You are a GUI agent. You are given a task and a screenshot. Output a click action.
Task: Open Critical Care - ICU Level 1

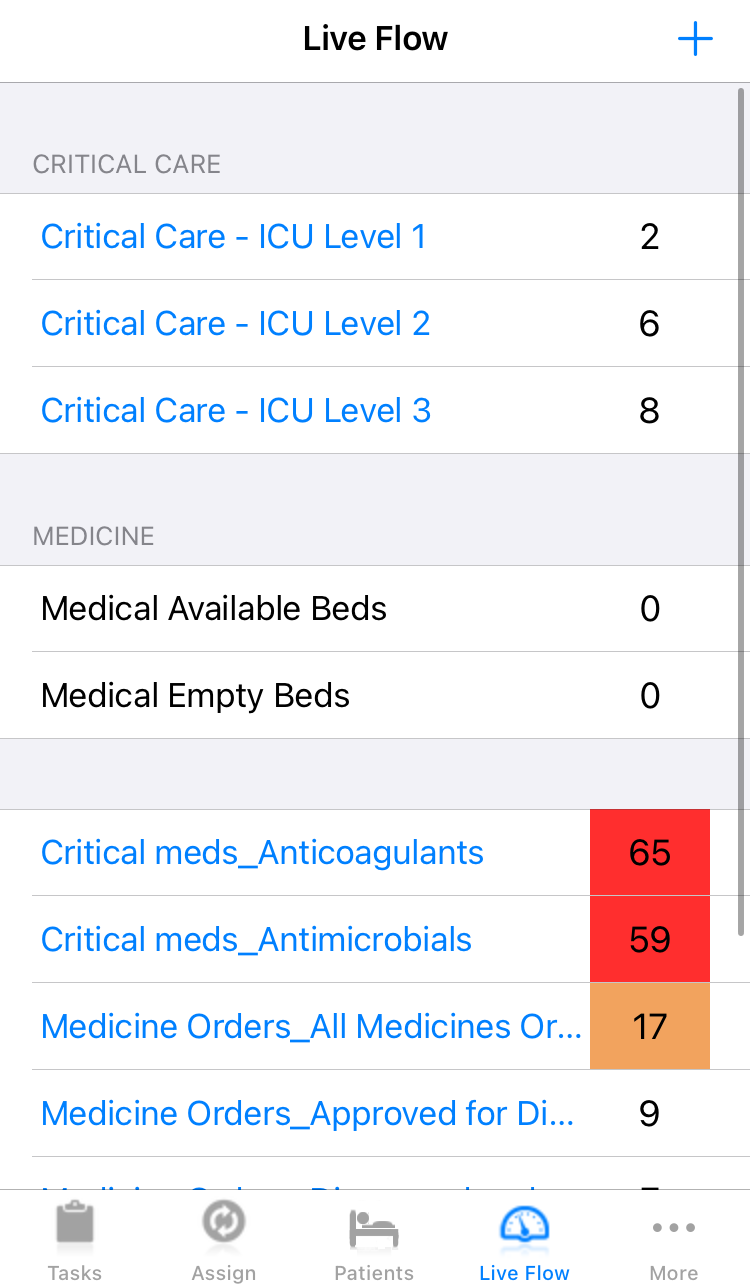[233, 237]
